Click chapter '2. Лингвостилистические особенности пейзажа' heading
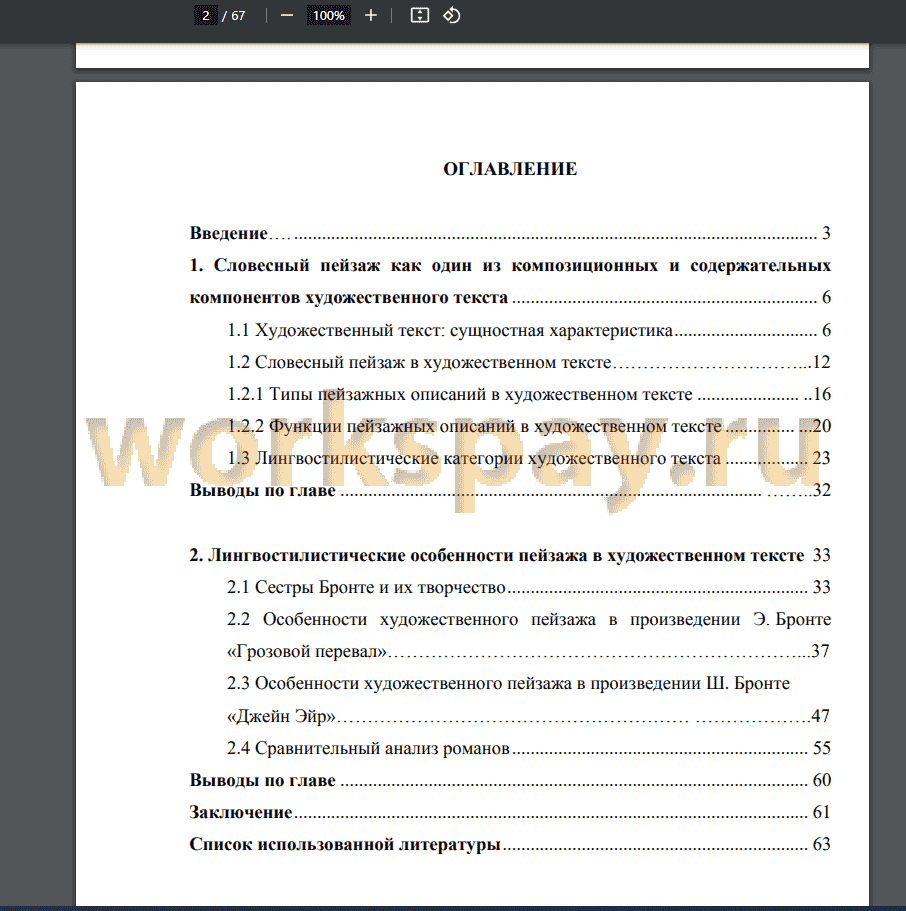The height and width of the screenshot is (911, 906). click(510, 555)
